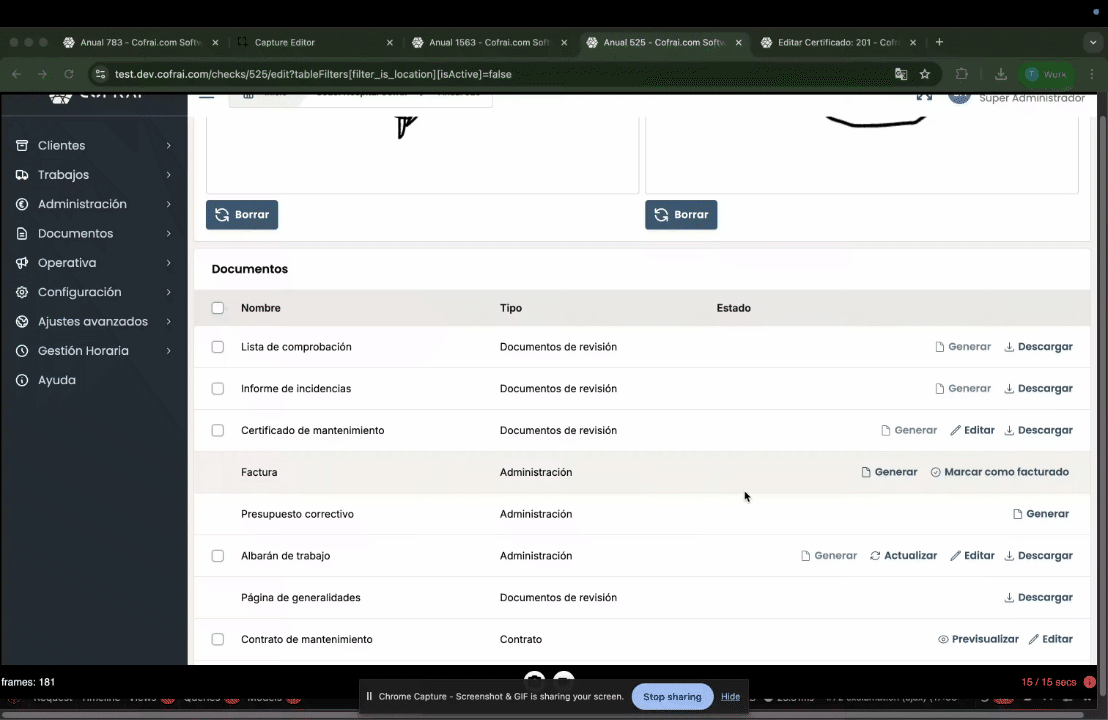The width and height of the screenshot is (1108, 720).
Task: Expand the Administración sidebar chevron
Action: [x=168, y=204]
